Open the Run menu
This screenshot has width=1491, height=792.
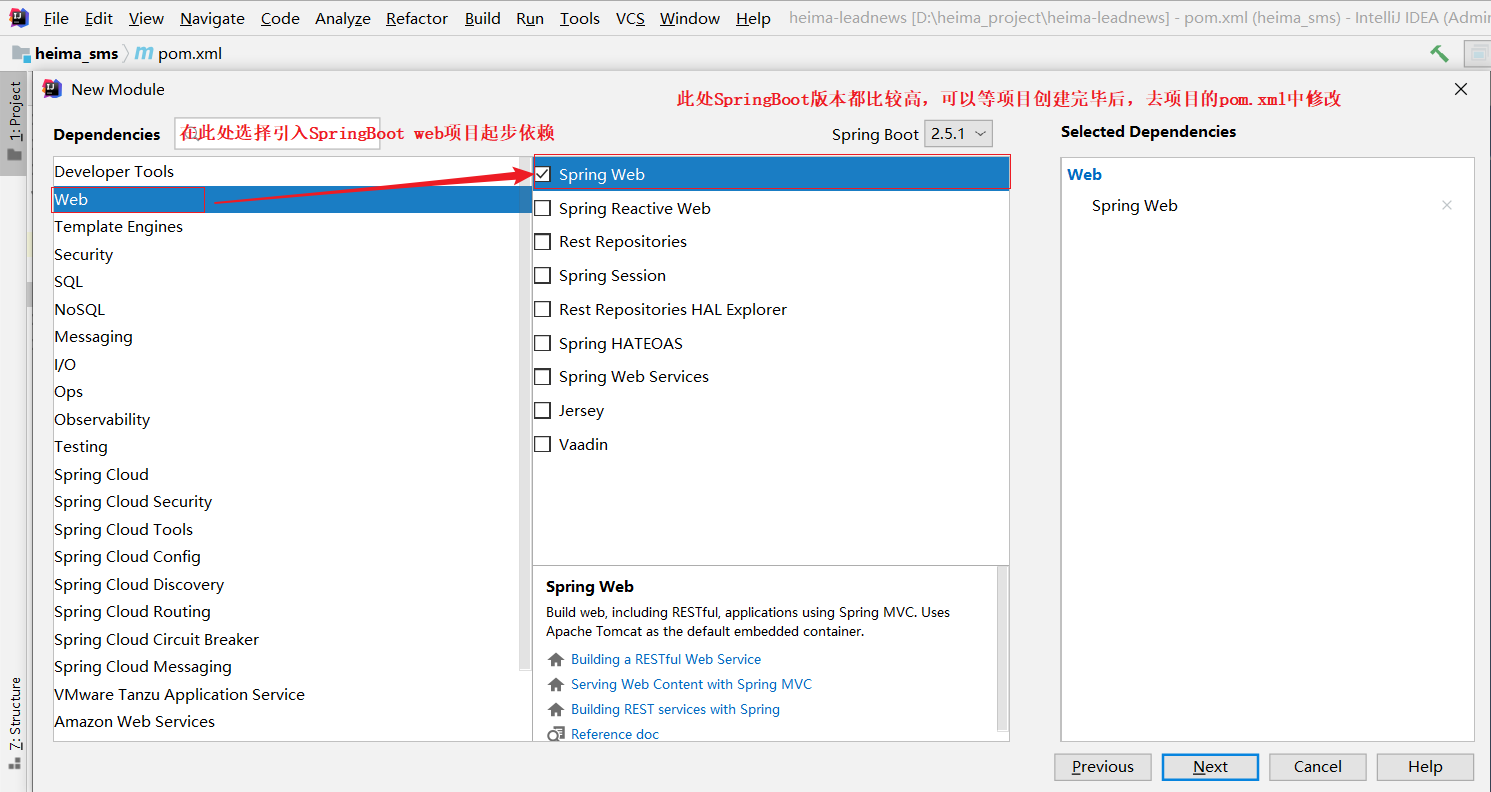[530, 18]
